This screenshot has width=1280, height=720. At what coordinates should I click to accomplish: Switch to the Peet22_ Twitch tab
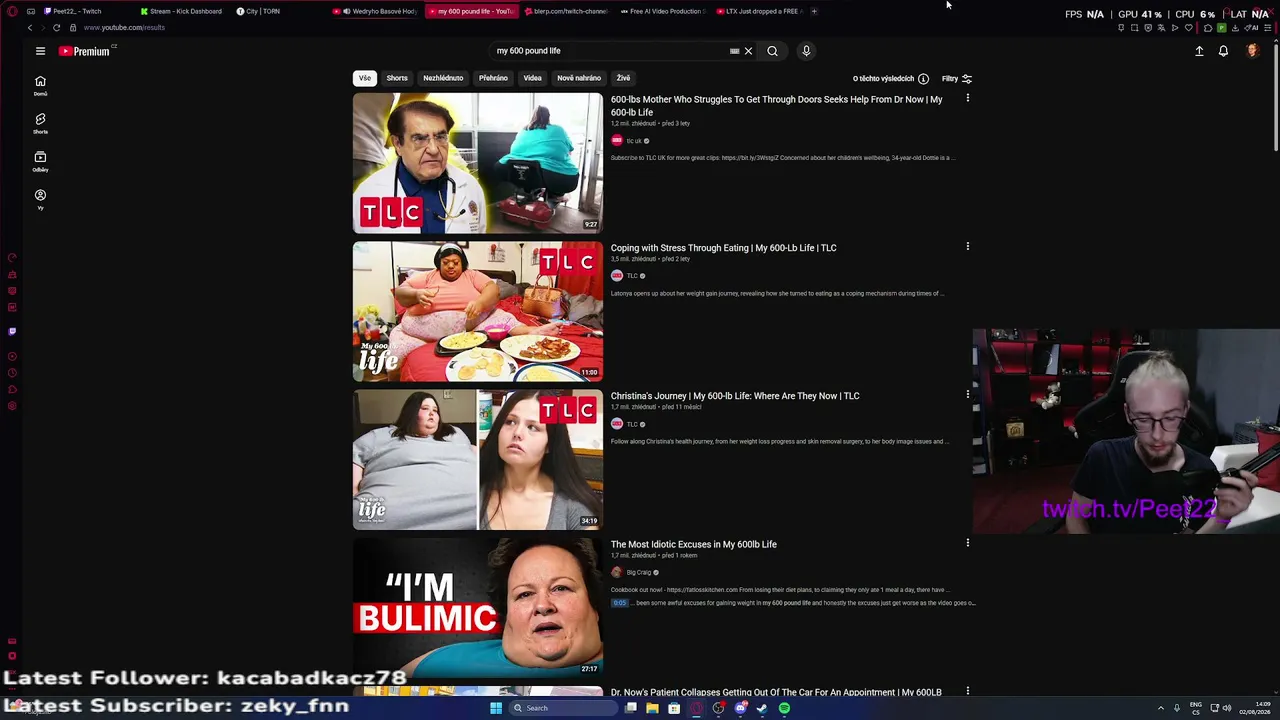point(72,11)
